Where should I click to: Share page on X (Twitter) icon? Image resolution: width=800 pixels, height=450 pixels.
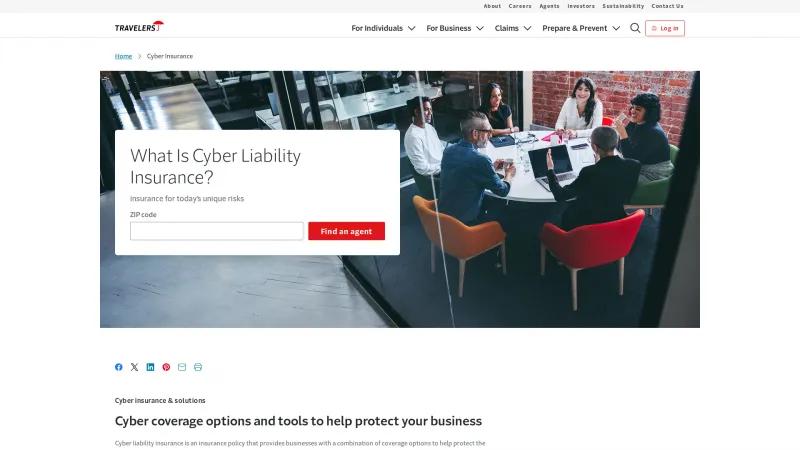point(134,367)
